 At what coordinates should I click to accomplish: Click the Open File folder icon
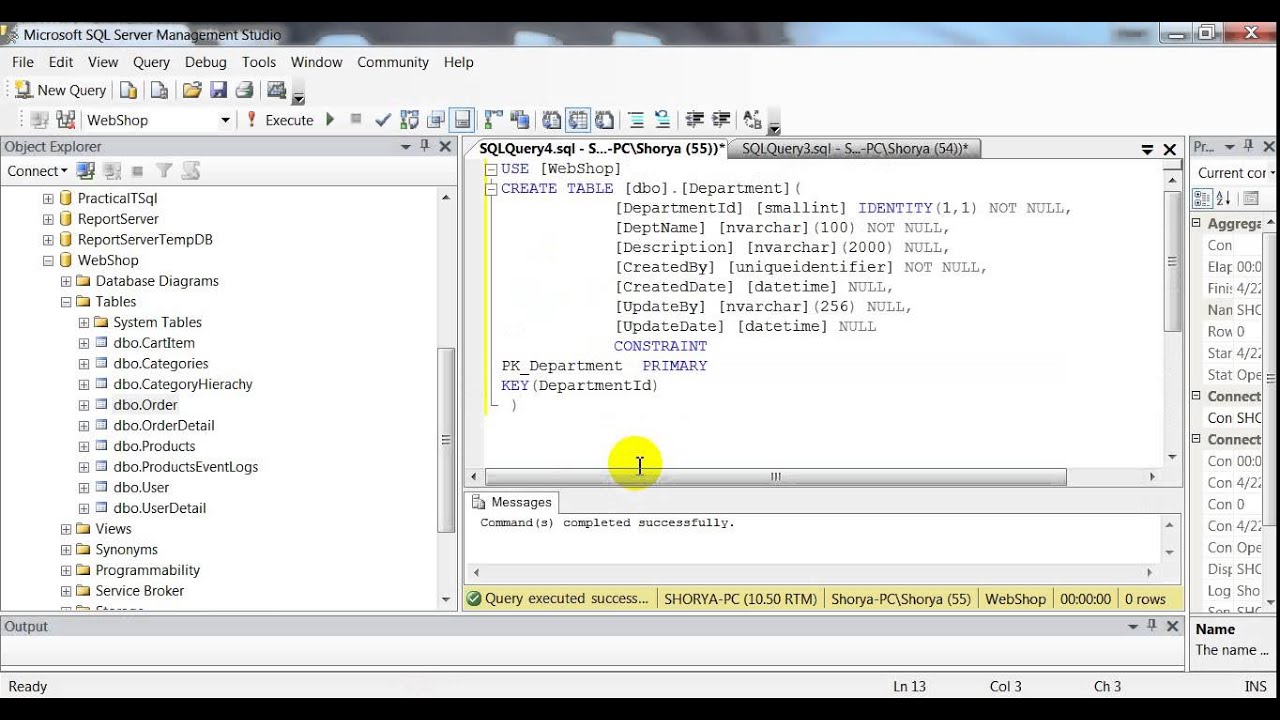tap(192, 90)
